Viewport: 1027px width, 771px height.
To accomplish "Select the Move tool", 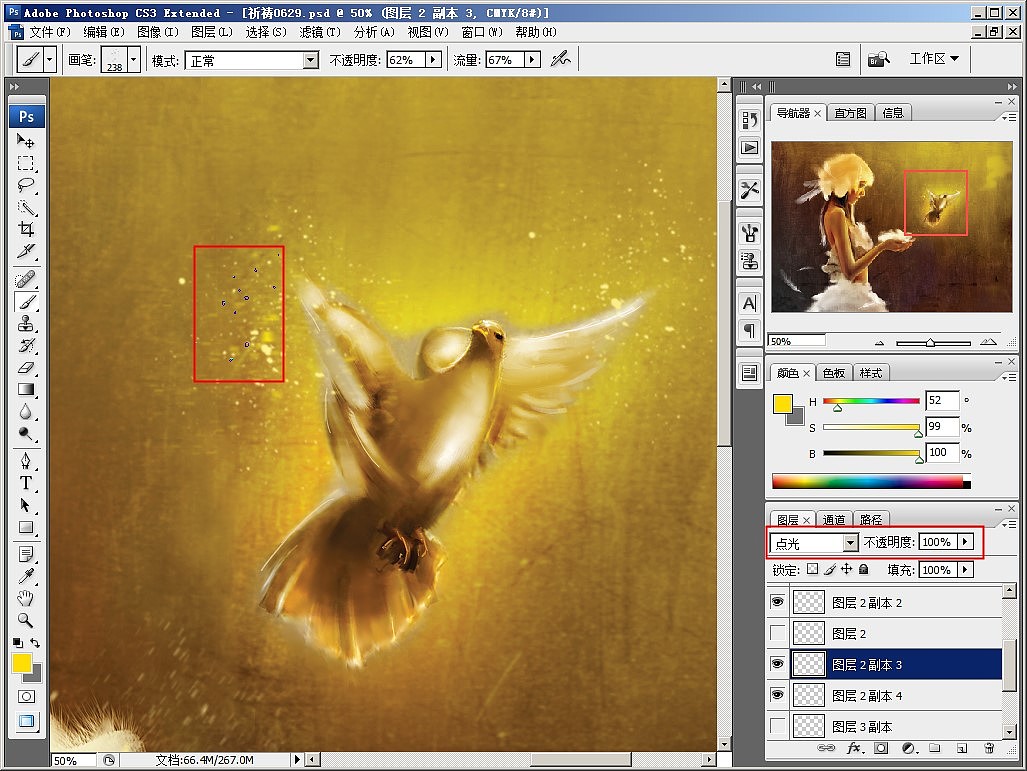I will click(26, 141).
